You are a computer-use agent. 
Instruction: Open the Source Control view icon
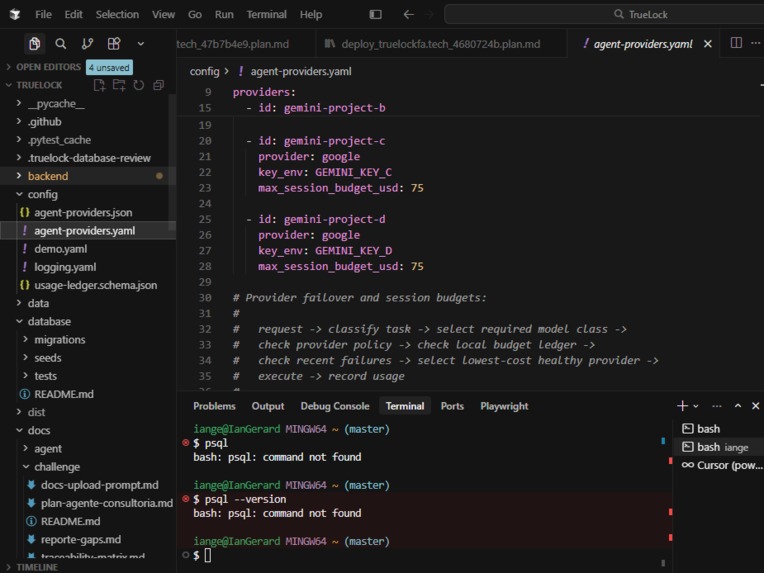click(87, 44)
